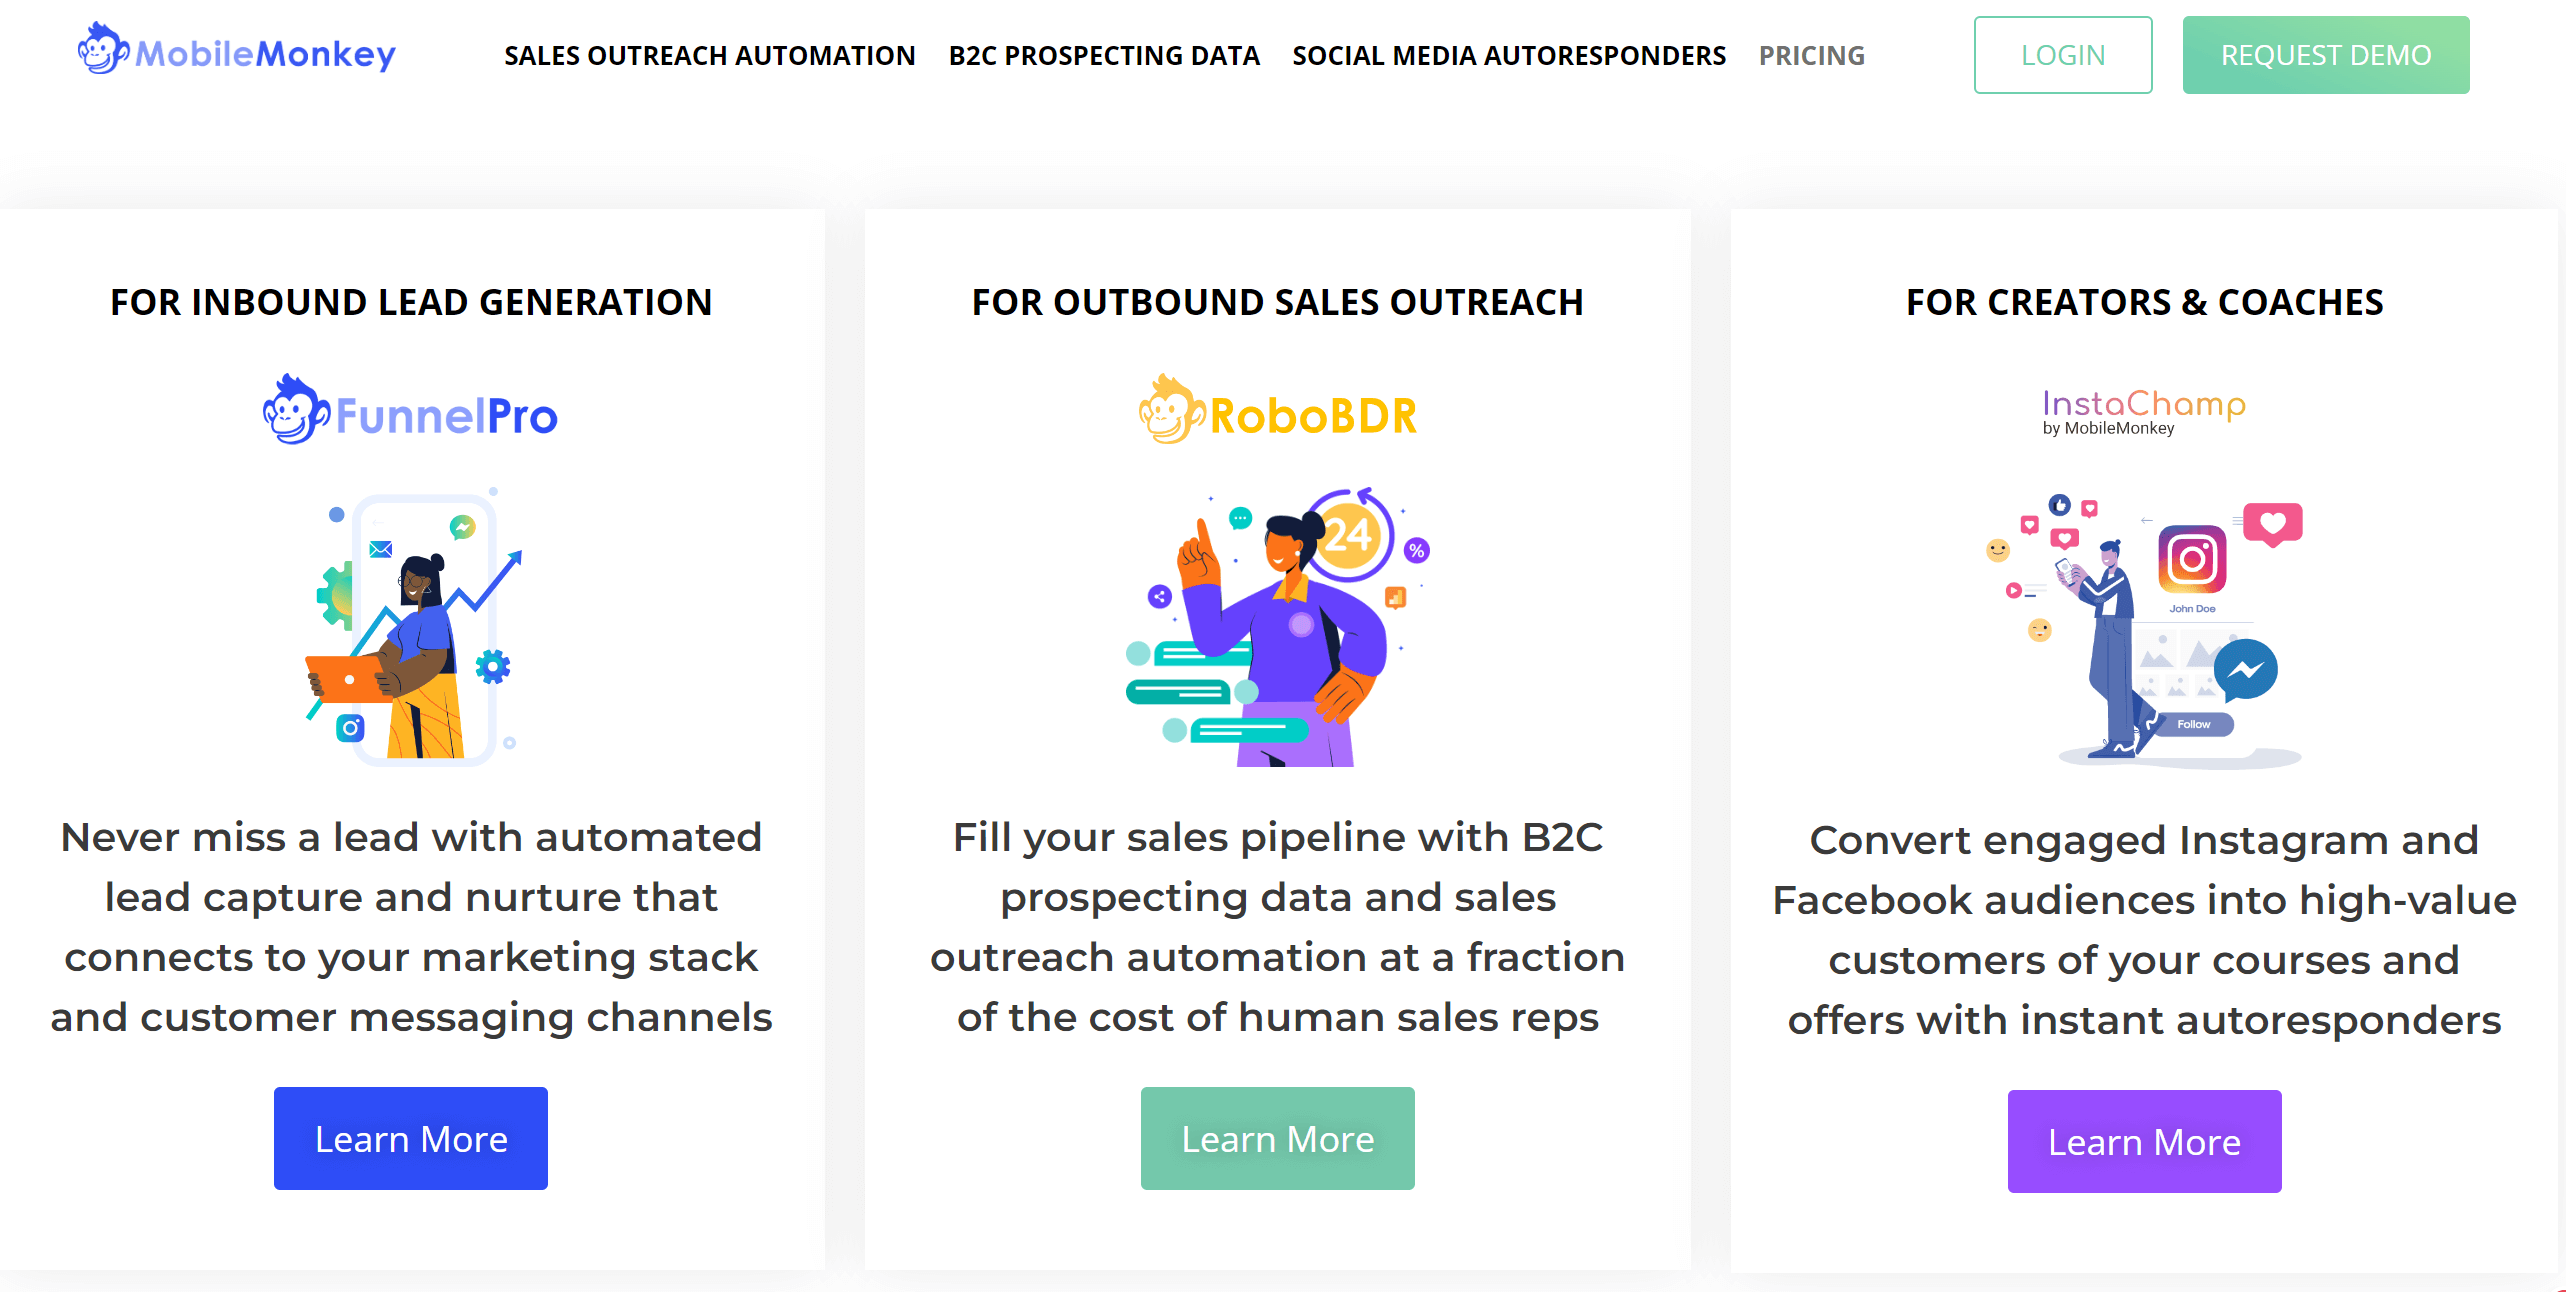Click the Login button
The height and width of the screenshot is (1292, 2566).
click(x=2063, y=55)
